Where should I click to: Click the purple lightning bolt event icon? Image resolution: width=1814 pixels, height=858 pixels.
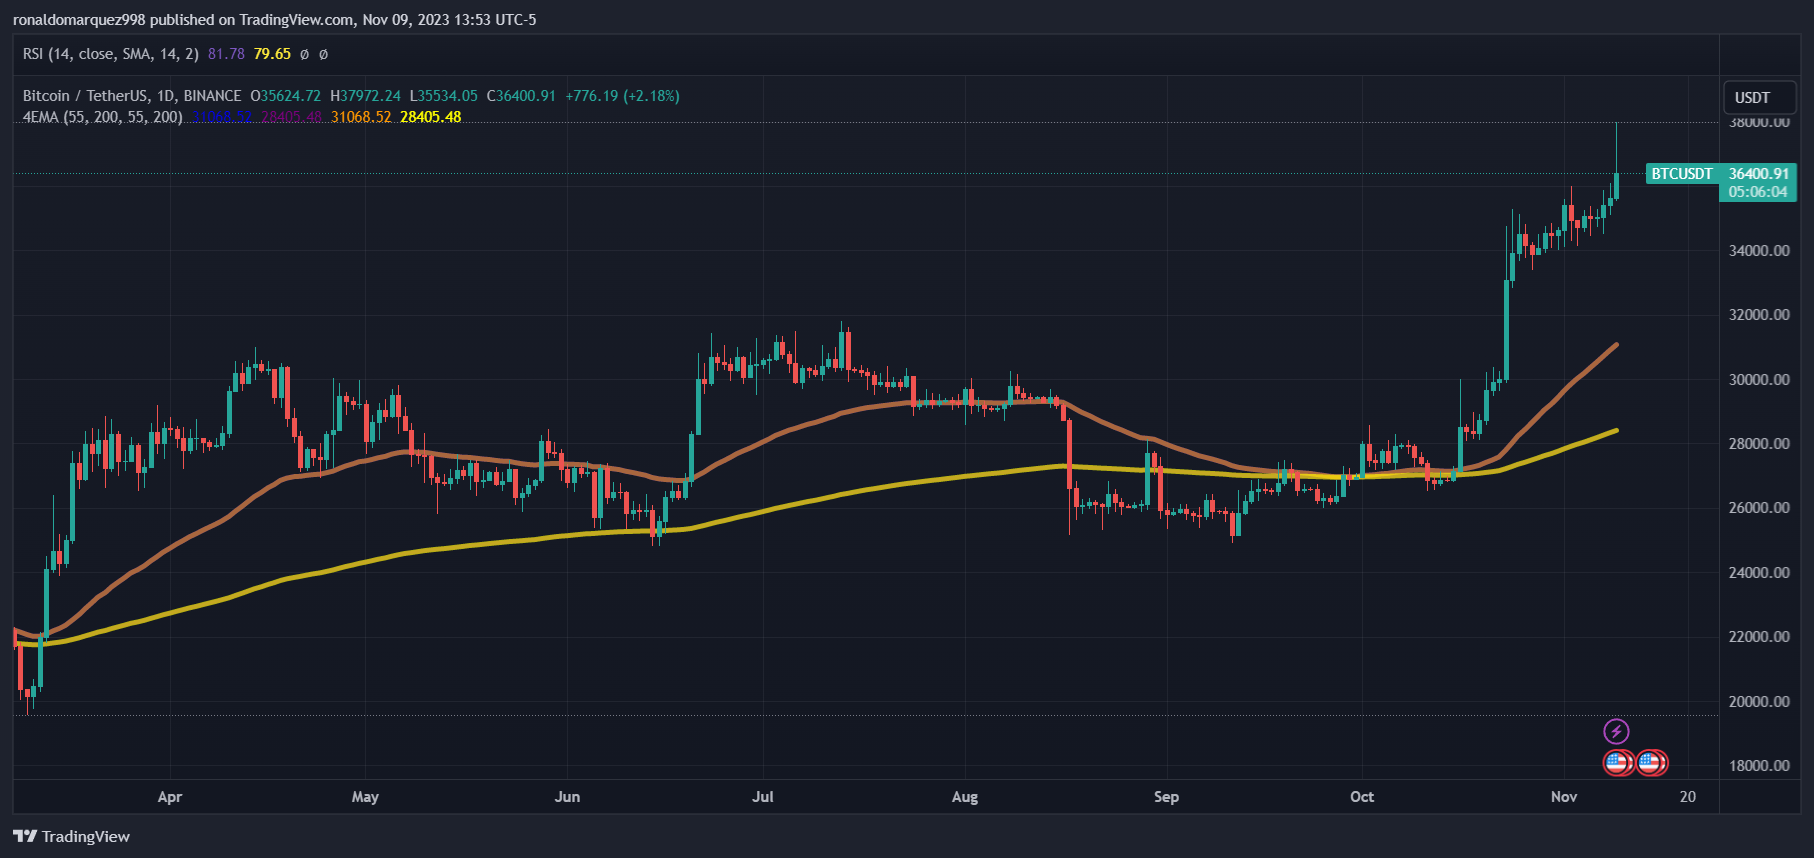(1616, 731)
